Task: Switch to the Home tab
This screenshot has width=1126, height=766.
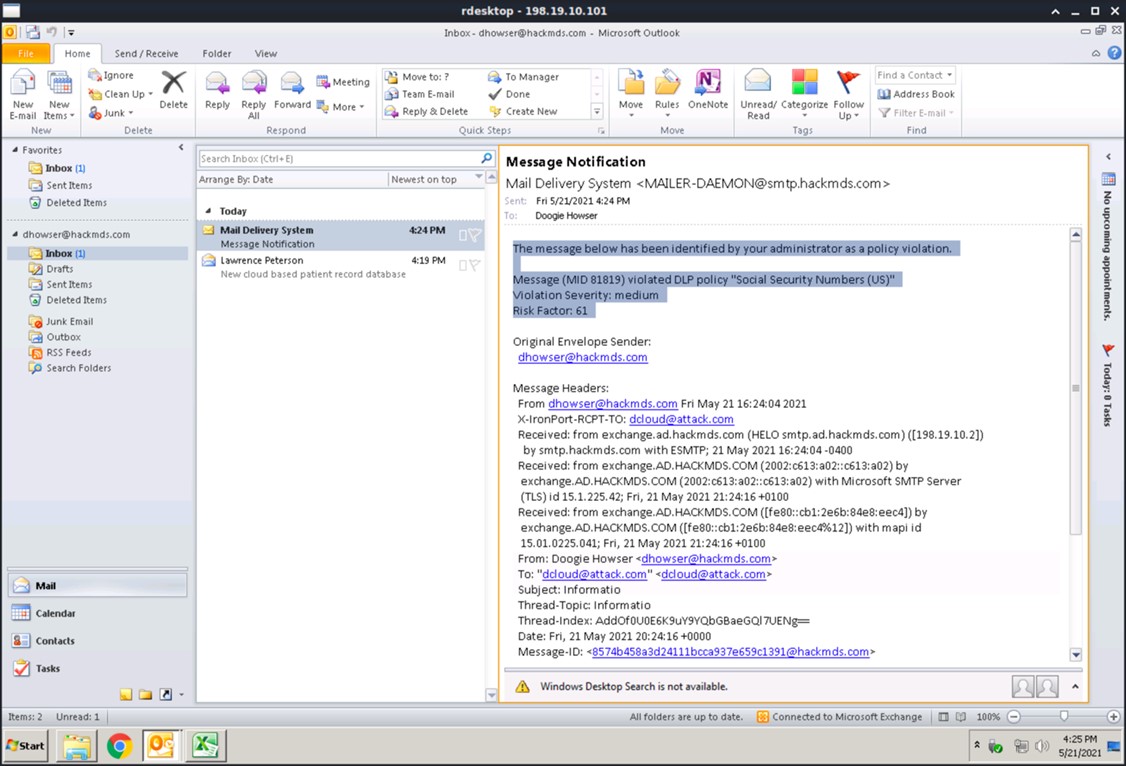Action: coord(78,54)
